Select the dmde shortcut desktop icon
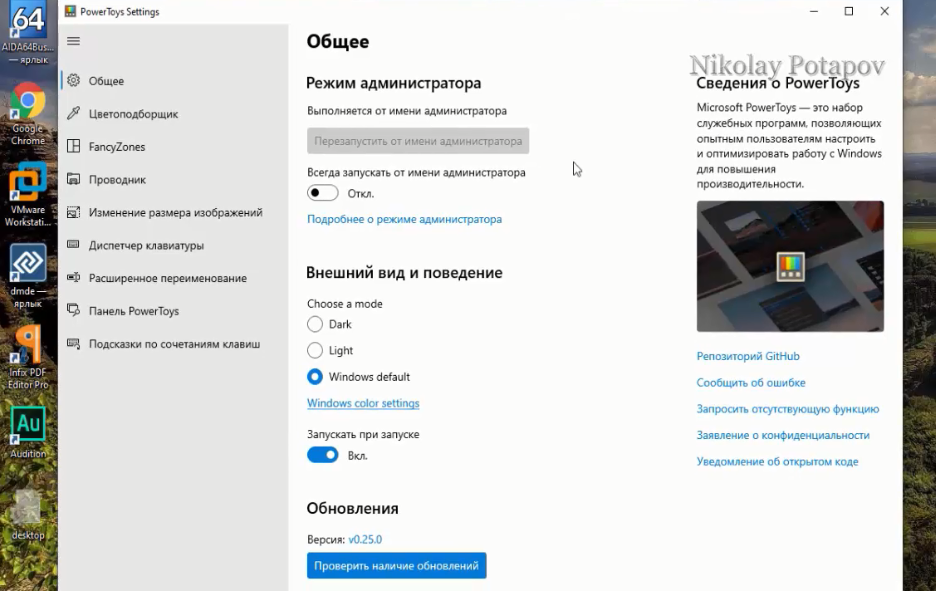This screenshot has width=936, height=591. coord(27,276)
